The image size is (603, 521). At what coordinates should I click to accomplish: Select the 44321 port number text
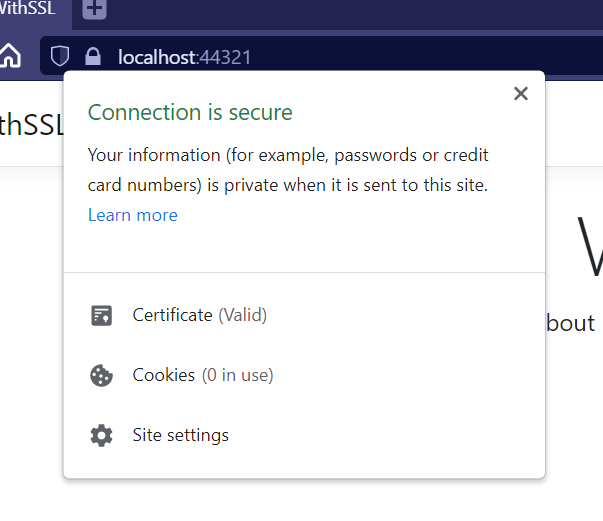click(x=225, y=58)
